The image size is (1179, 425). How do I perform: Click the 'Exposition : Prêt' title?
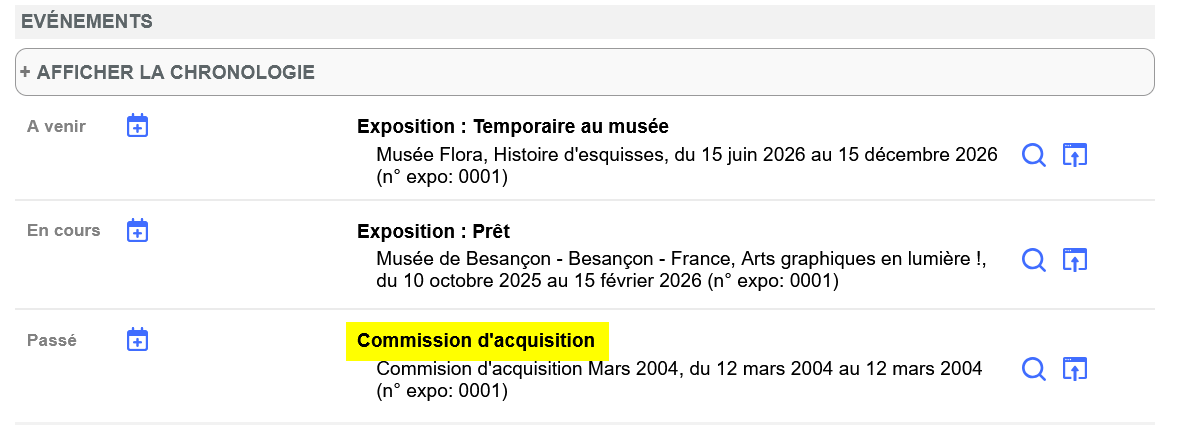433,231
